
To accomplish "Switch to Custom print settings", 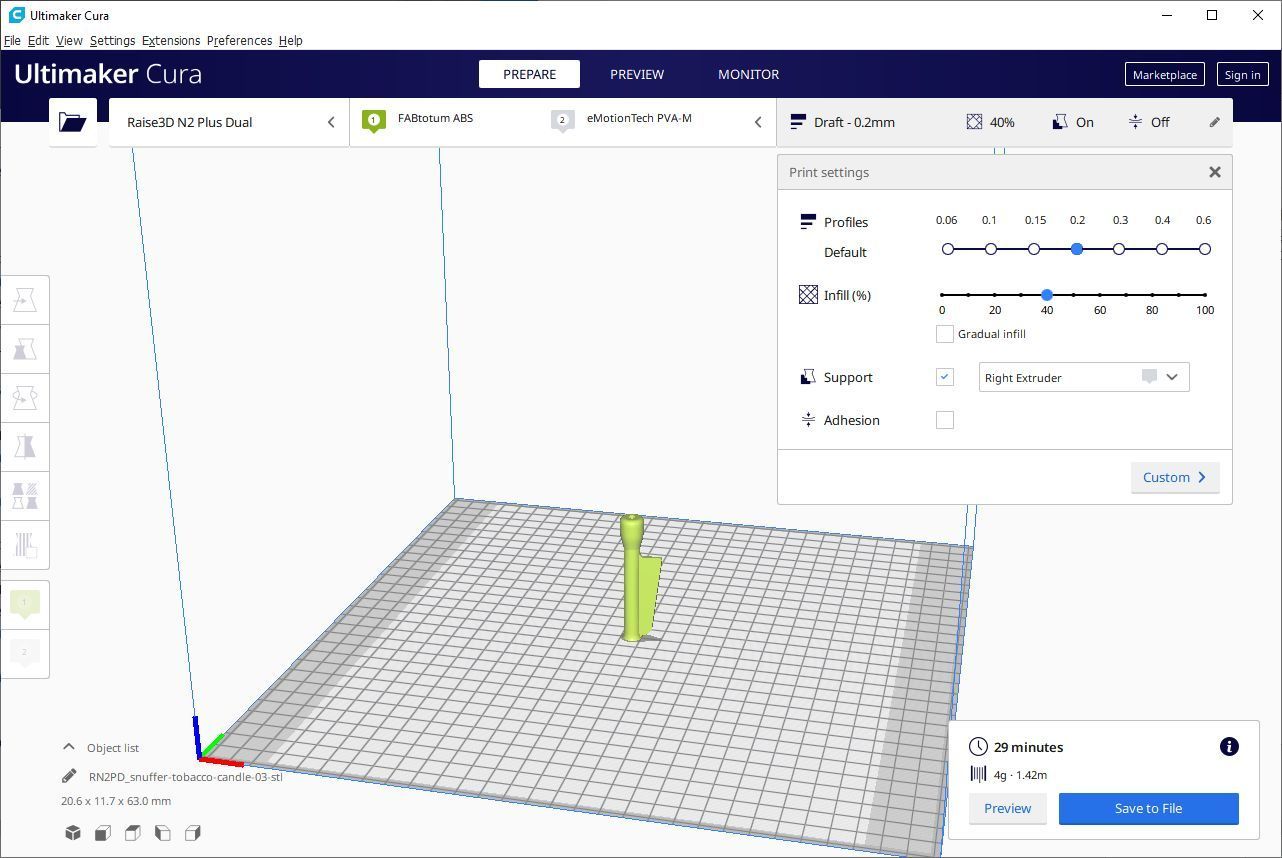I will click(1175, 477).
